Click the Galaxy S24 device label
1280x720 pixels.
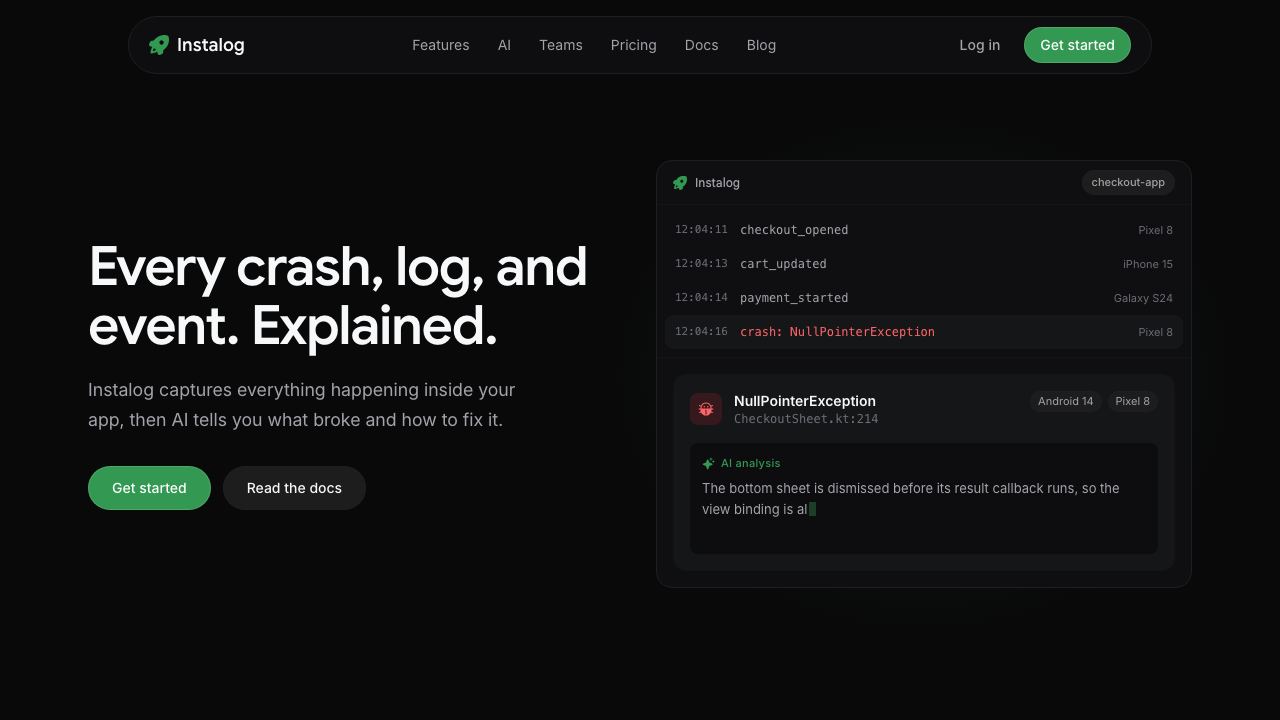tap(1143, 298)
